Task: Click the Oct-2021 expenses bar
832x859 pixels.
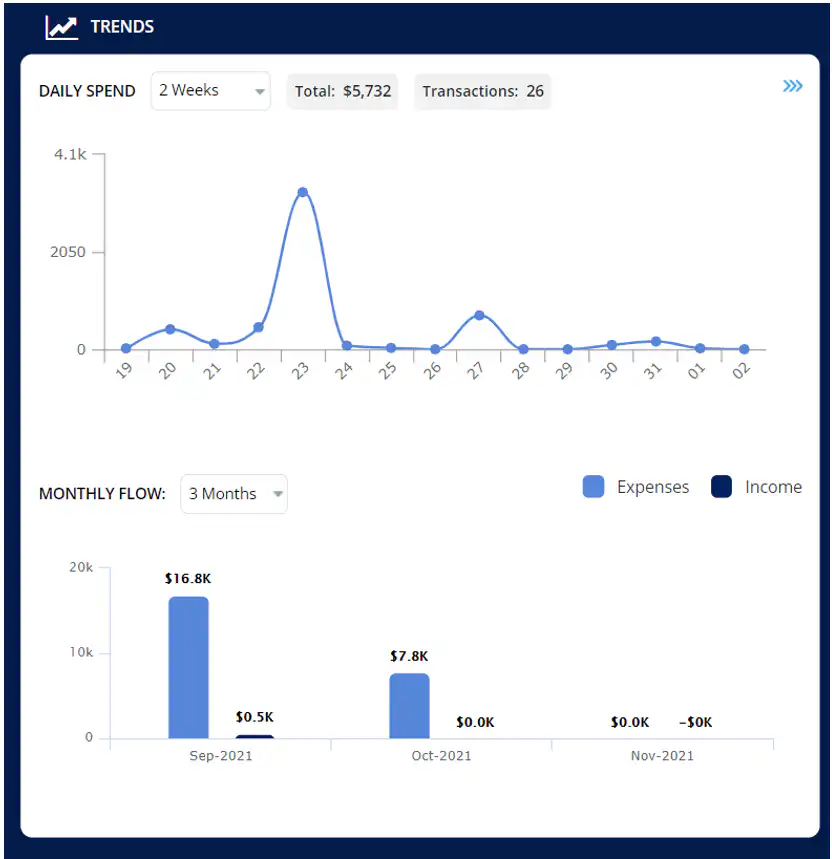Action: point(409,705)
